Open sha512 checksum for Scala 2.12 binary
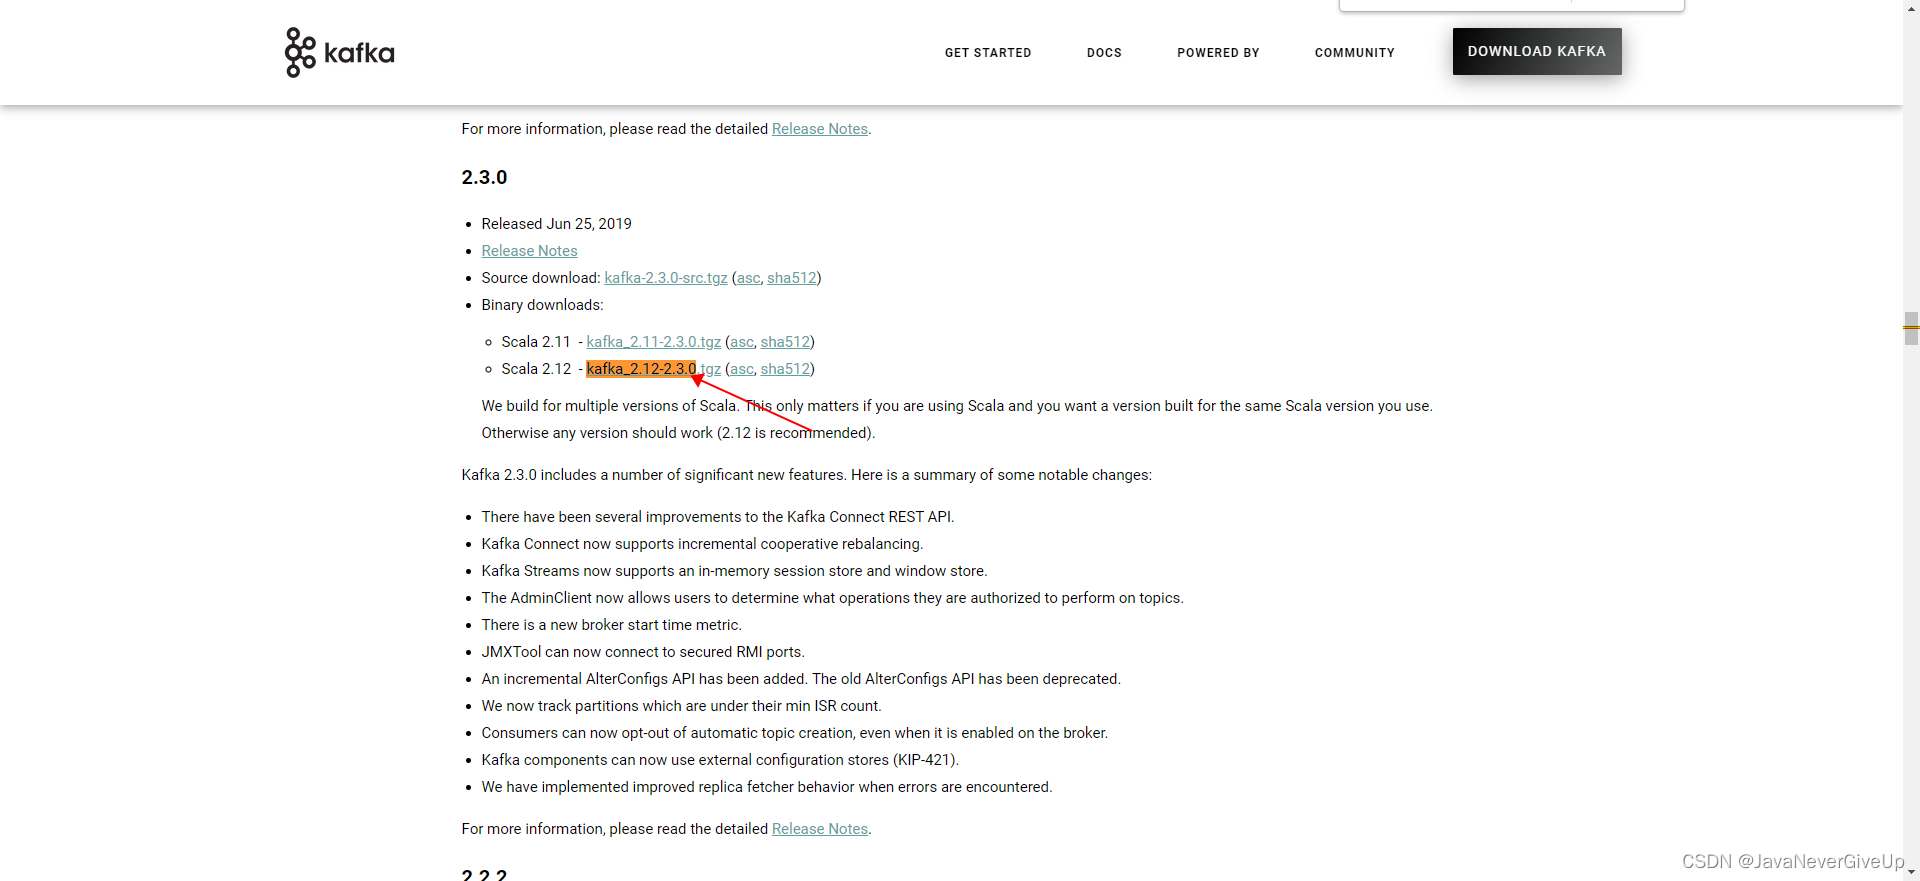 pos(786,369)
